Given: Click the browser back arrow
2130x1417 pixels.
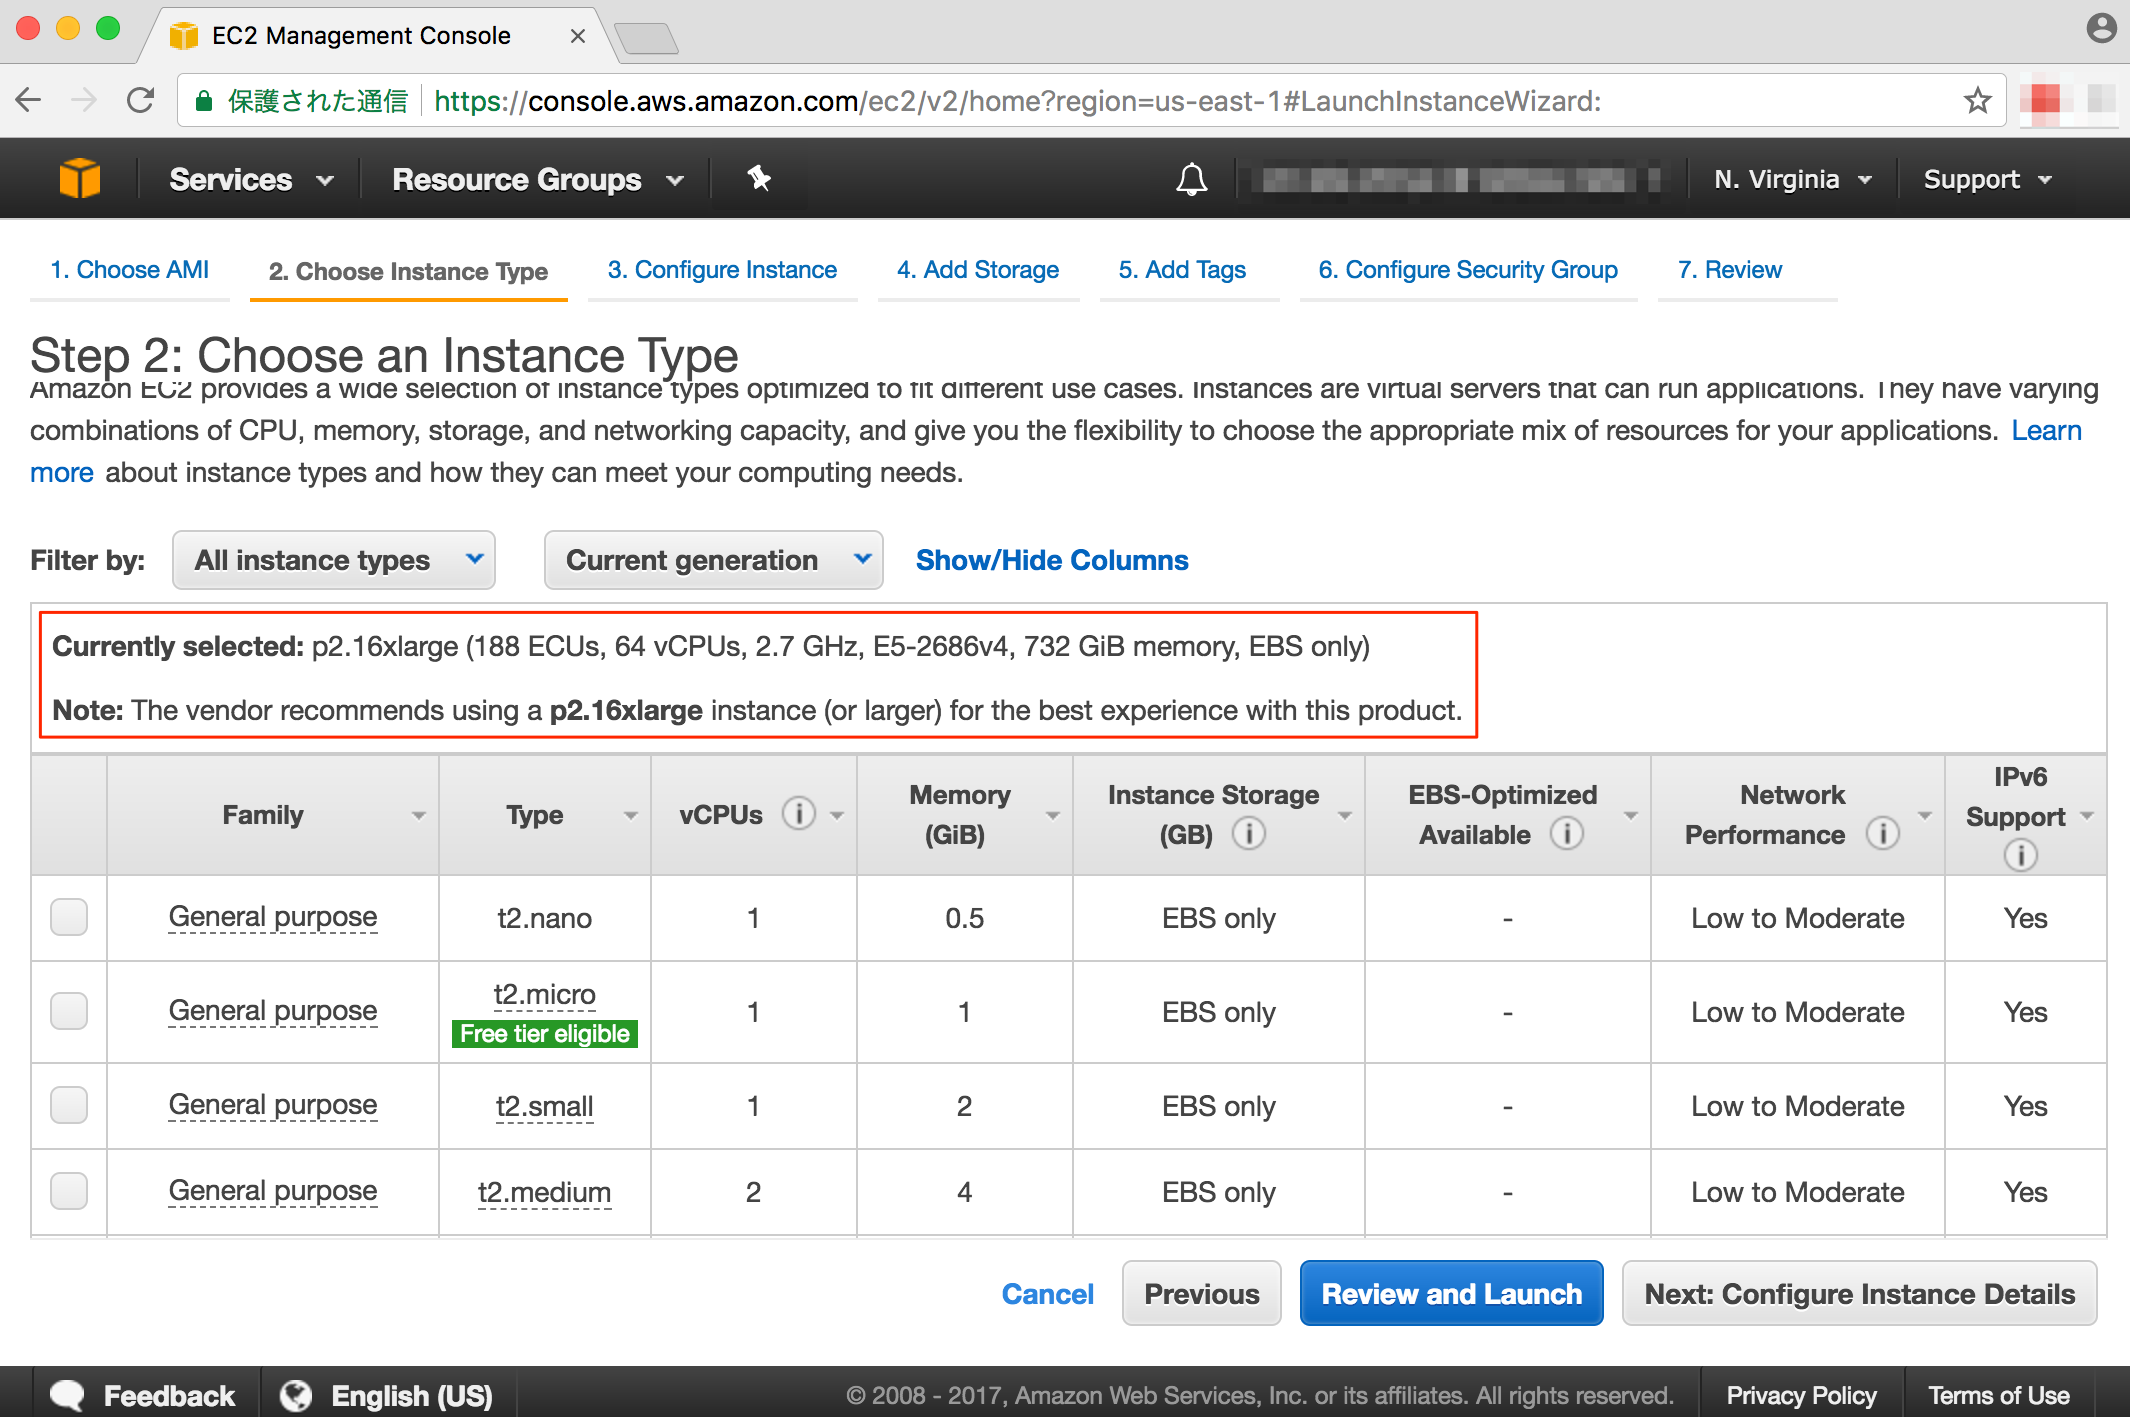Looking at the screenshot, I should tap(29, 100).
